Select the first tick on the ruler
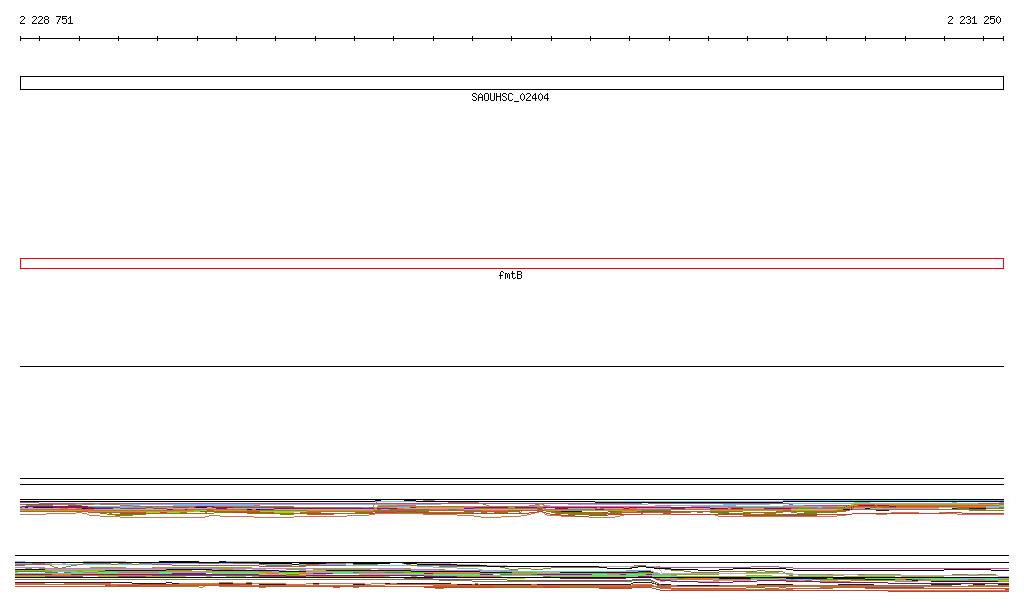1024x611 pixels. [x=21, y=39]
